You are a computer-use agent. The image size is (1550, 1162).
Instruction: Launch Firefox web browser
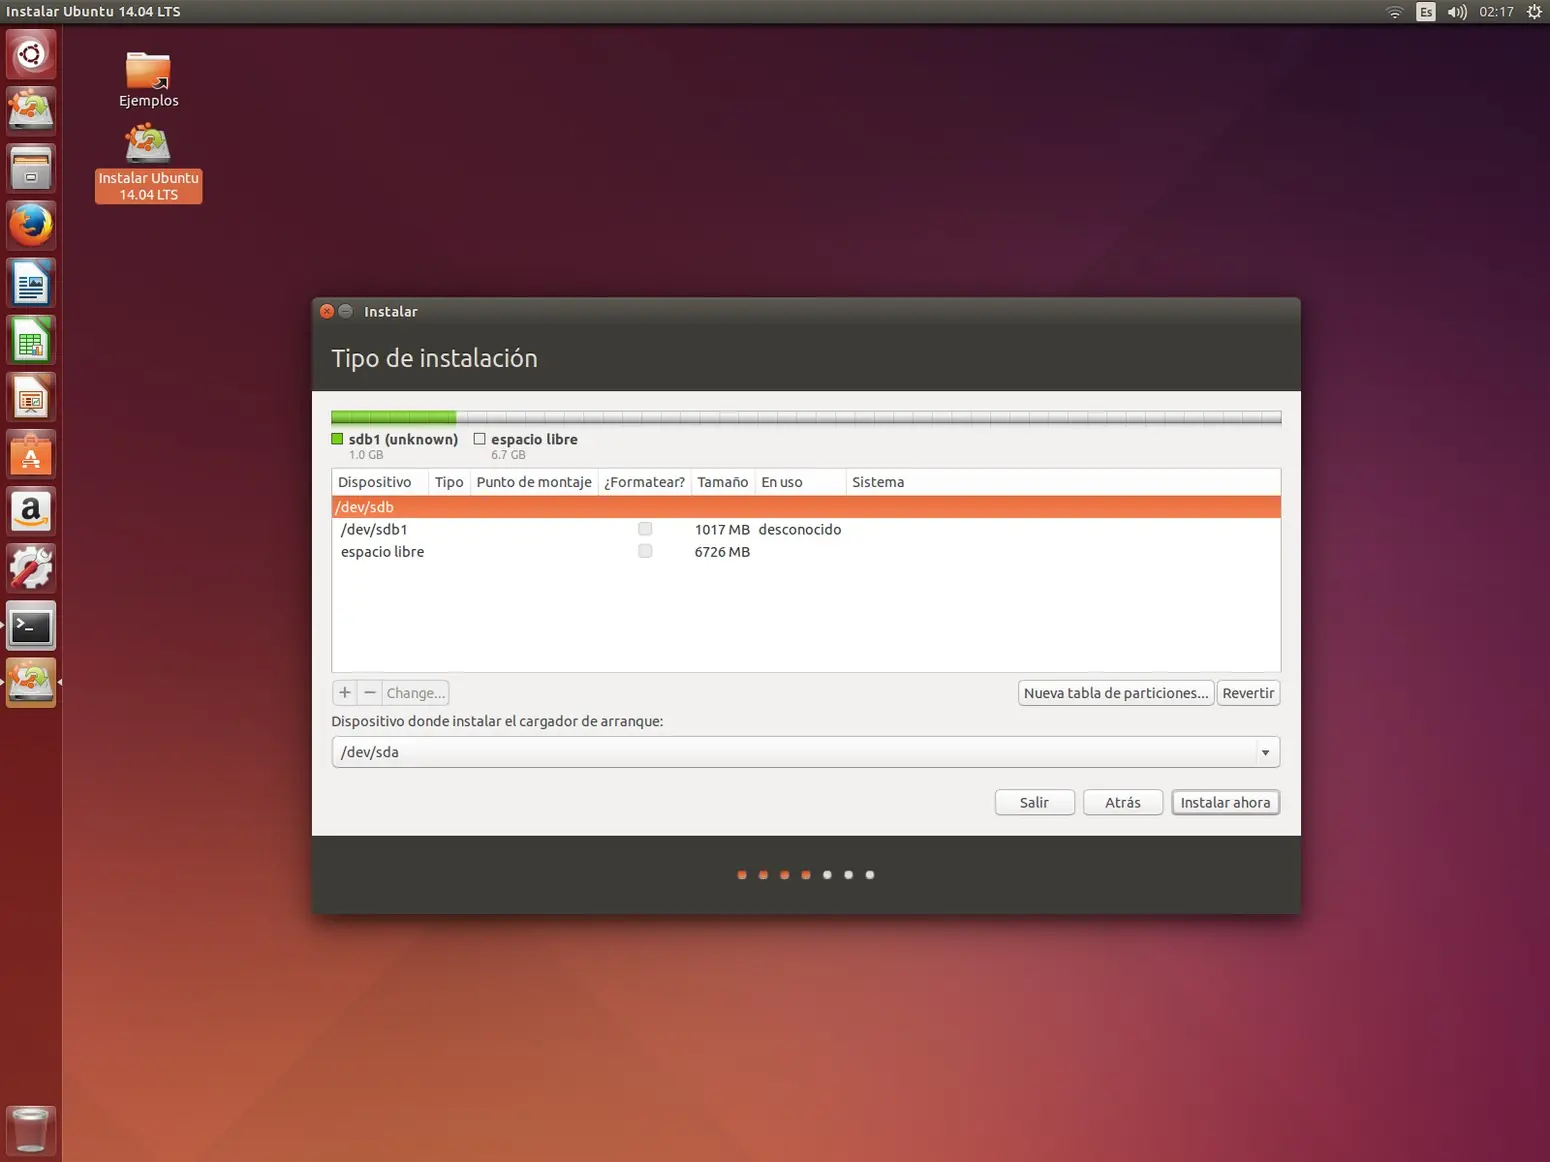[31, 225]
